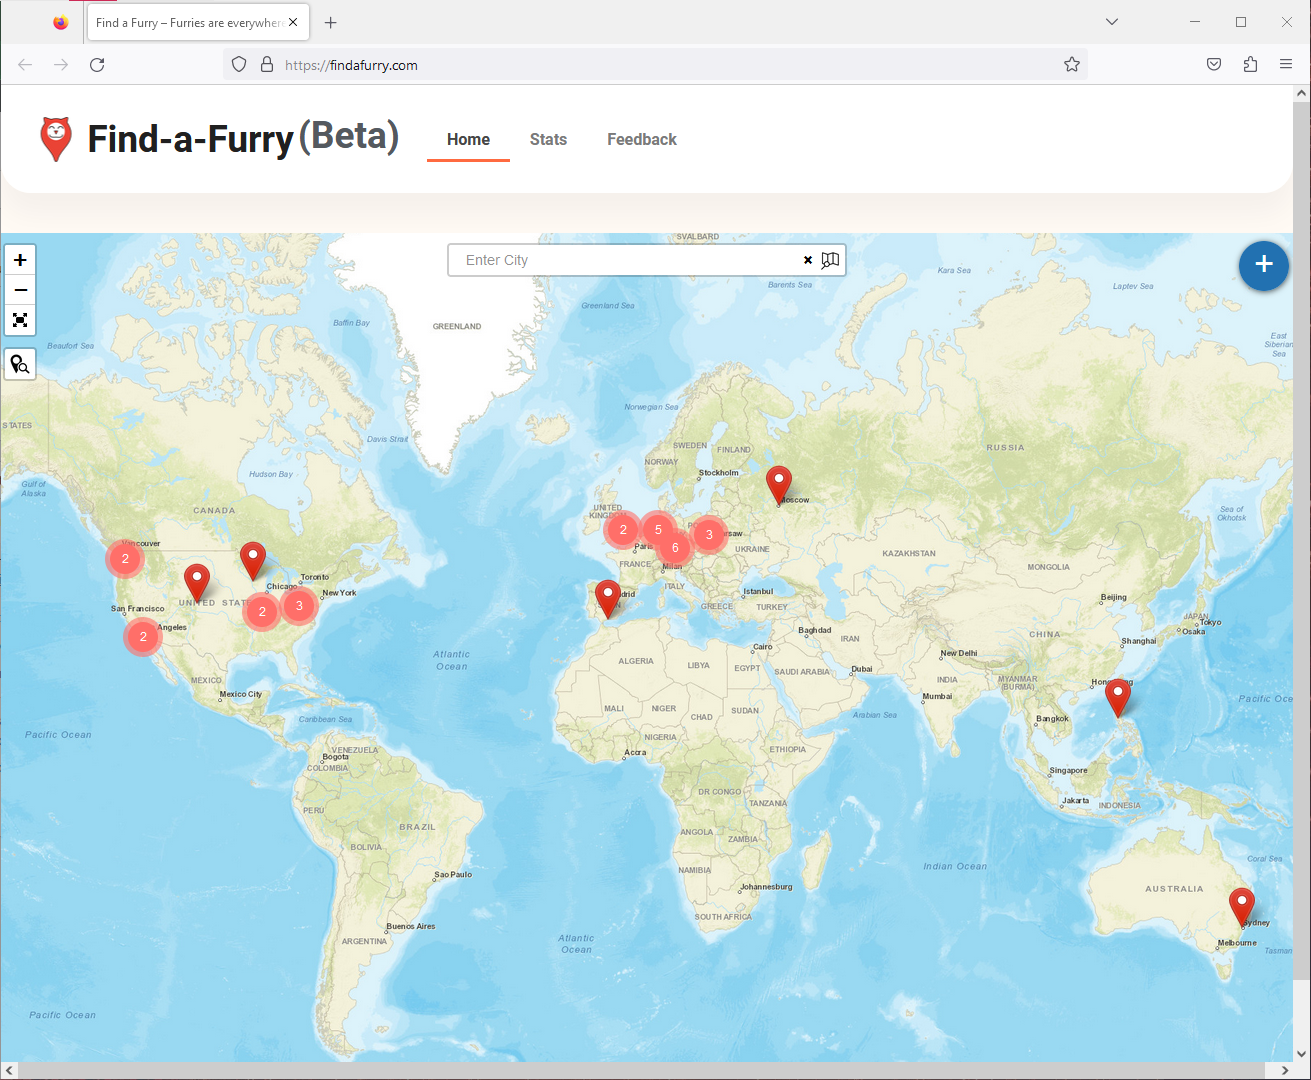Toggle fullscreen map view
Screen dimensions: 1311x1080
click(x=20, y=320)
